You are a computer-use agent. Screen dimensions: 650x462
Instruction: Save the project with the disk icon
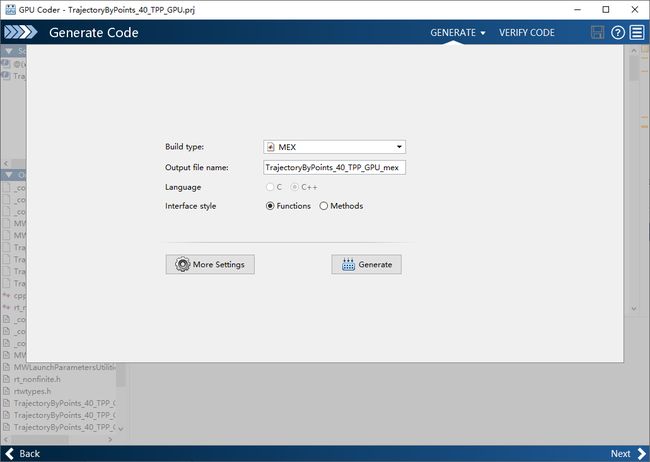click(597, 32)
